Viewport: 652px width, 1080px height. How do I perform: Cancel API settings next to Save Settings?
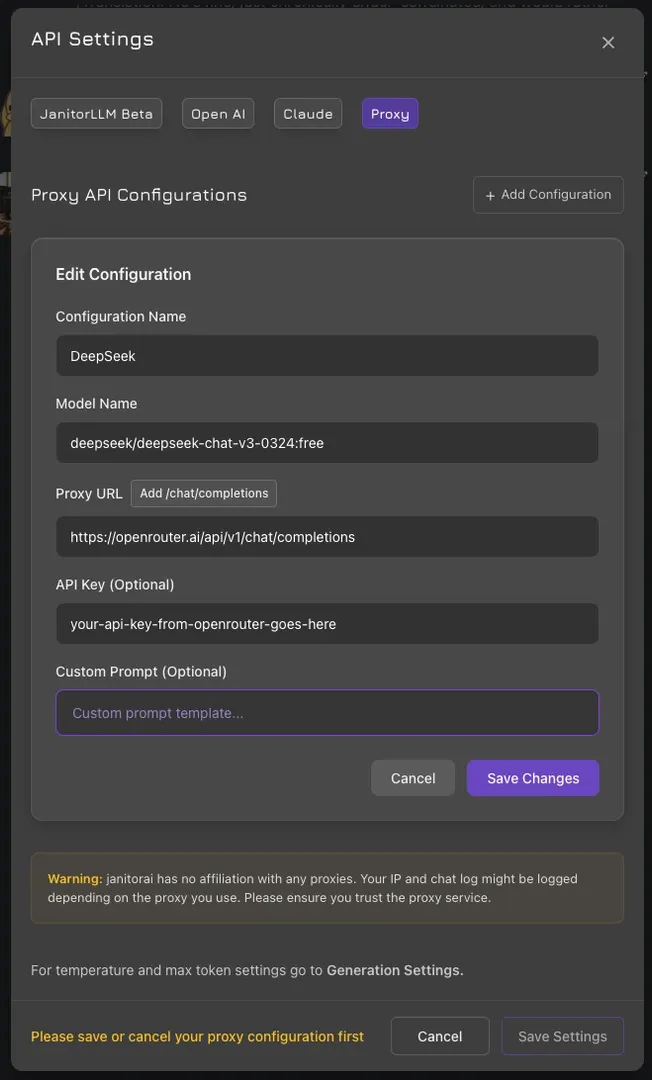click(440, 1037)
